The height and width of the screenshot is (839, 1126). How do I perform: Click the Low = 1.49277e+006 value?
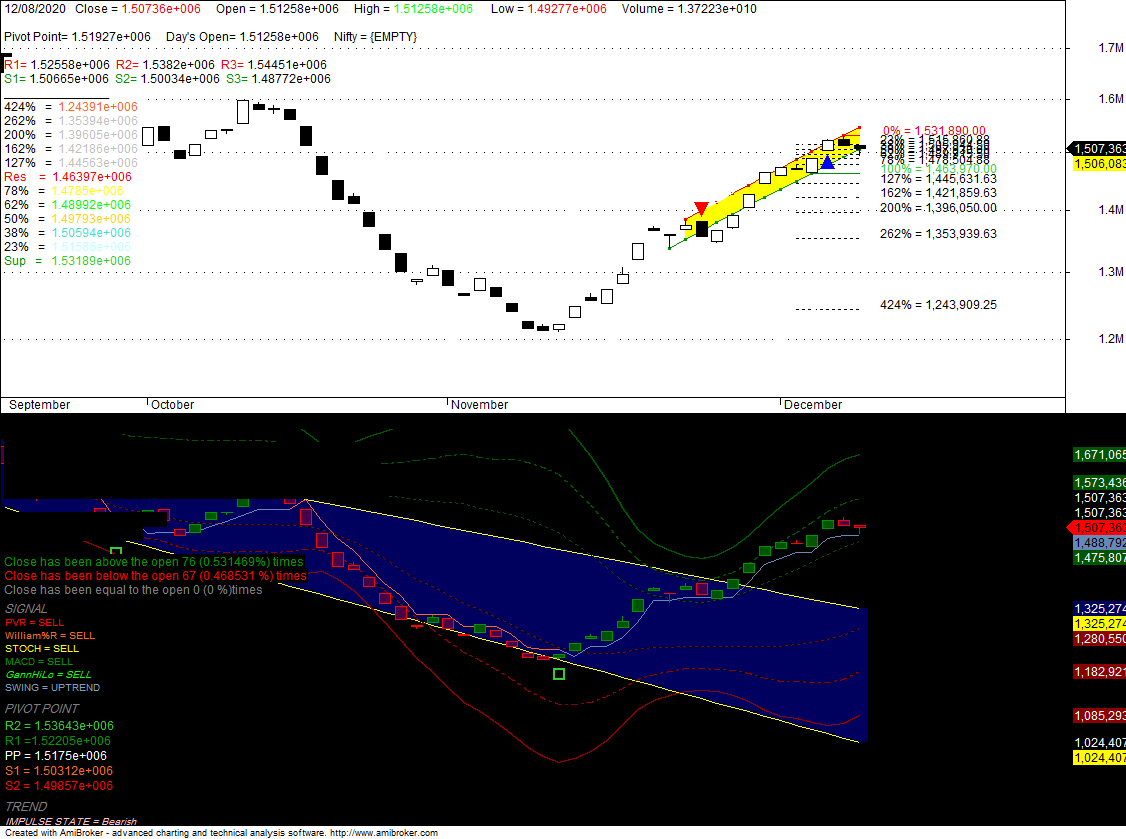pyautogui.click(x=549, y=9)
